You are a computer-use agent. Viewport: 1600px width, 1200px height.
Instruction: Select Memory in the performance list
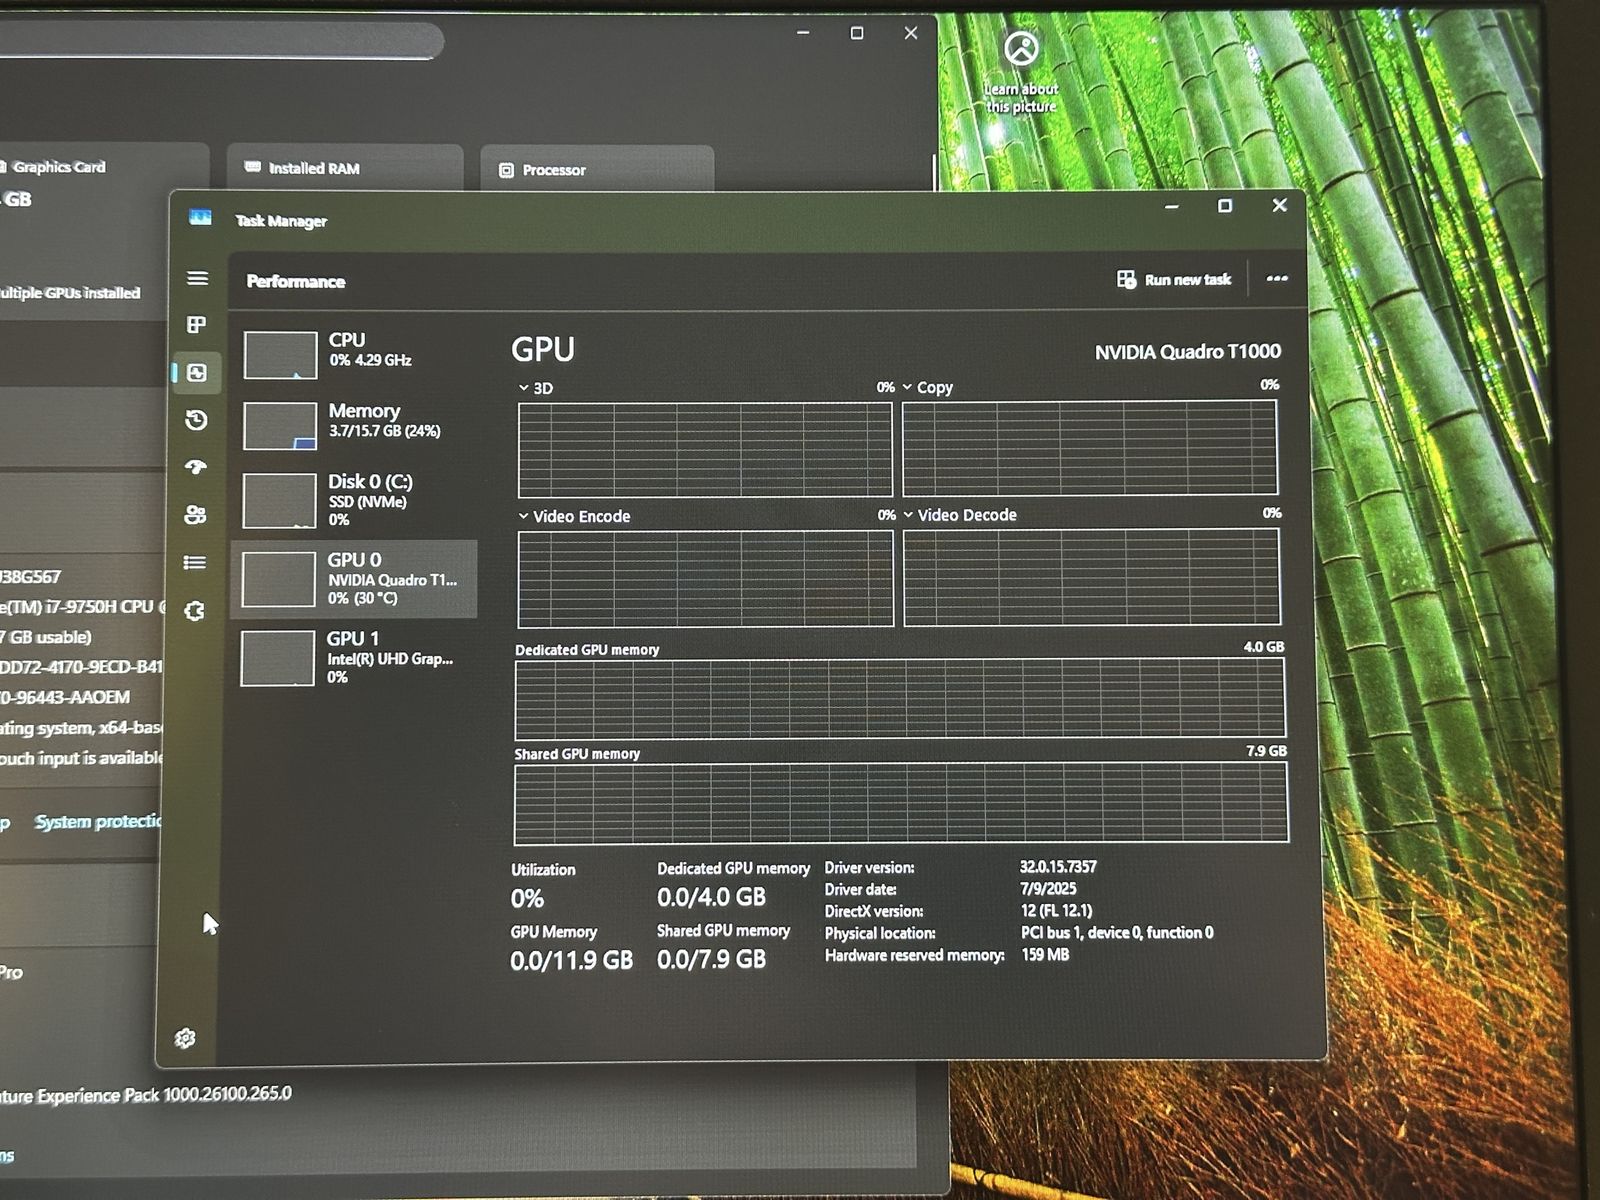click(355, 424)
